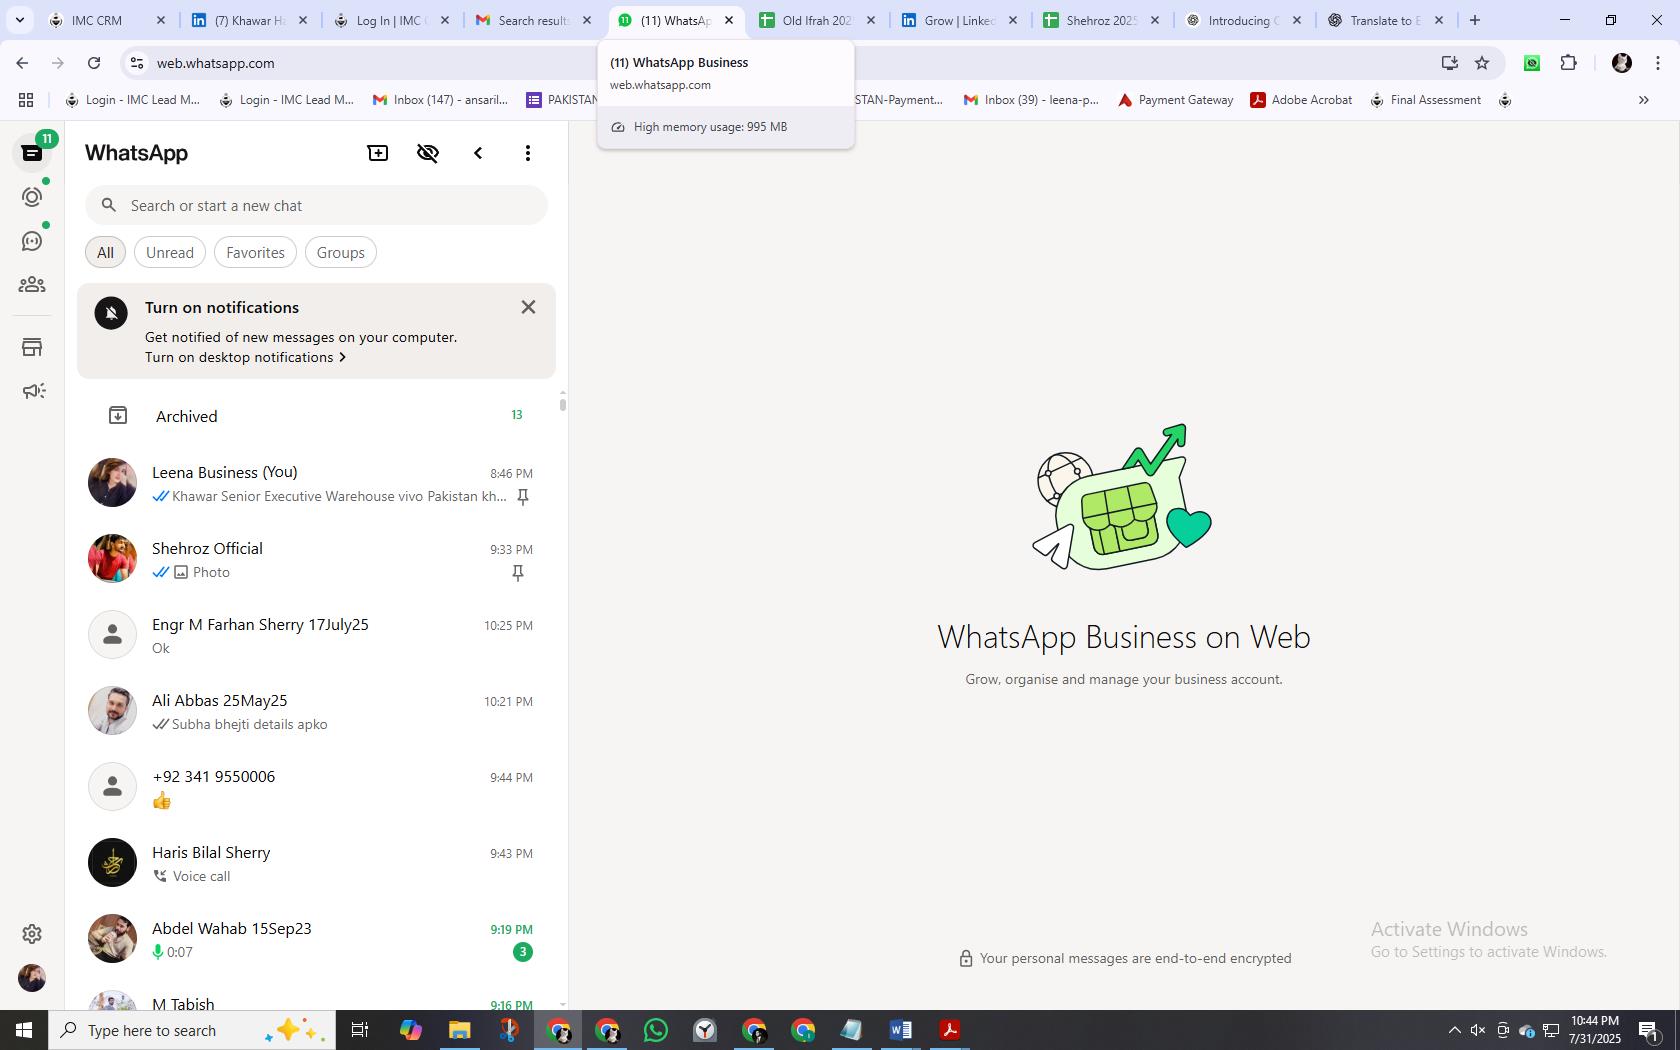Viewport: 1680px width, 1050px height.
Task: Open Shehroz Official chat
Action: [x=316, y=559]
